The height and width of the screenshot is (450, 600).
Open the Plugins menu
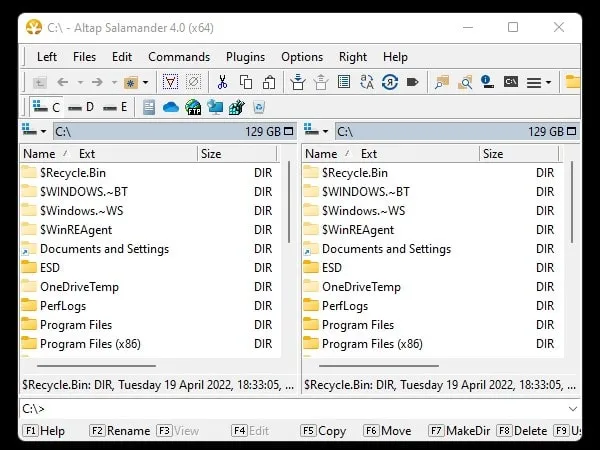(x=245, y=57)
